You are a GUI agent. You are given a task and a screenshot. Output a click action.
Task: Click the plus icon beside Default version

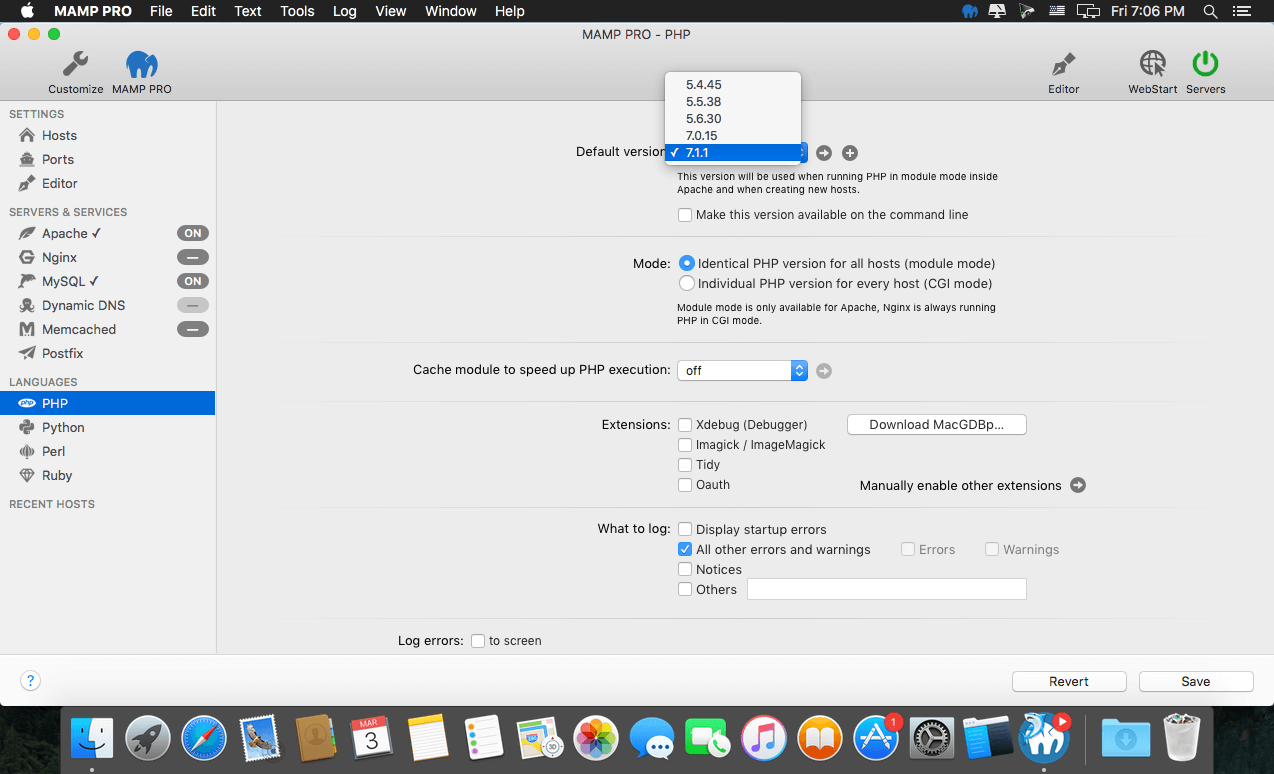(x=850, y=153)
